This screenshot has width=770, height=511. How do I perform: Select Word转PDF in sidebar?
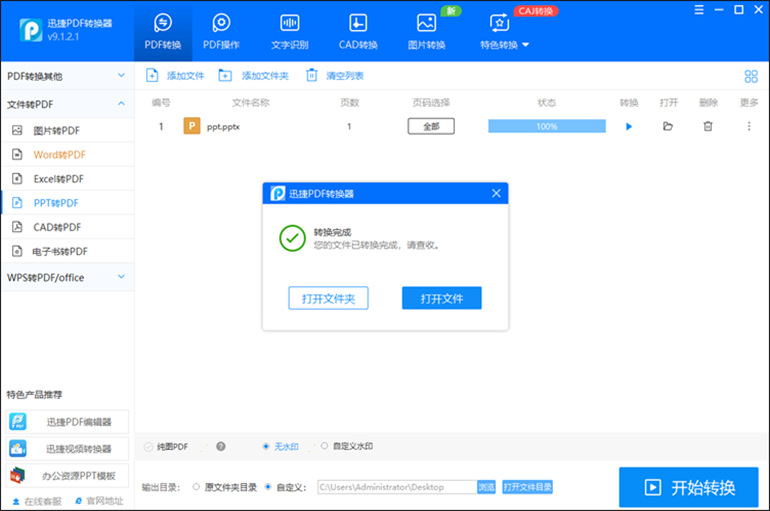click(68, 155)
